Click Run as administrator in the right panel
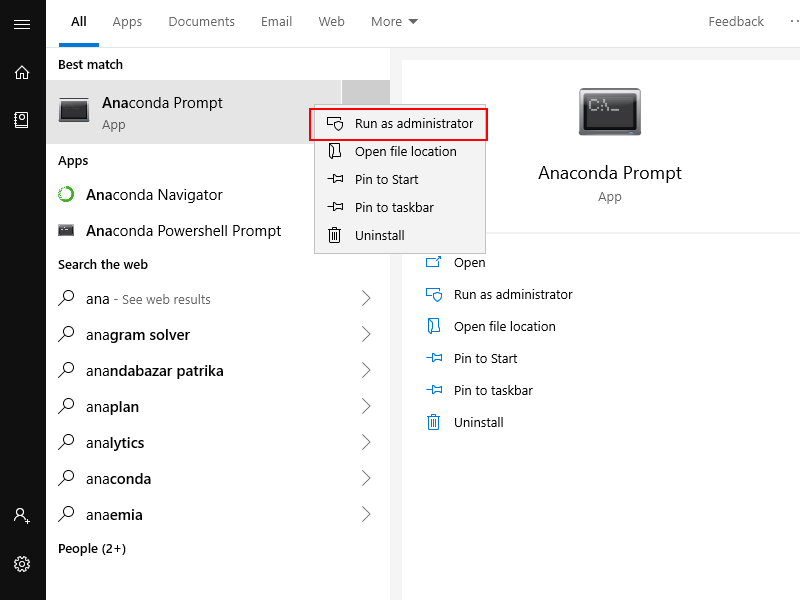 [x=513, y=295]
